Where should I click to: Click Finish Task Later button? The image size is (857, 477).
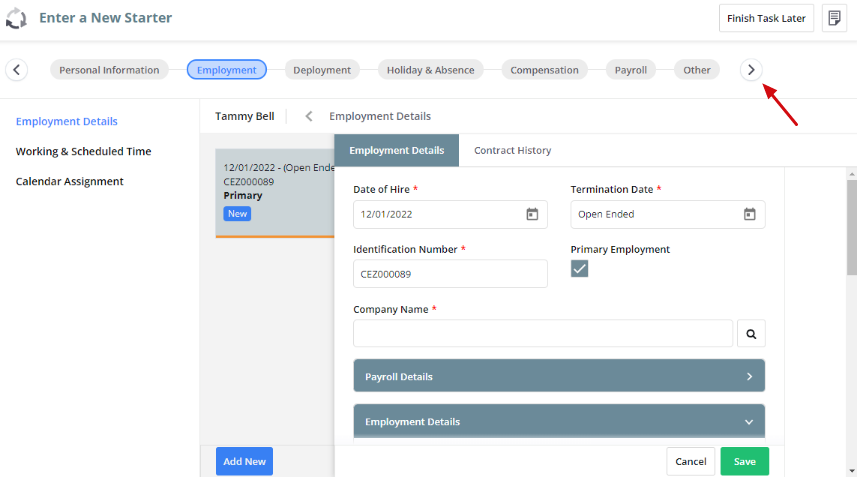(x=766, y=18)
